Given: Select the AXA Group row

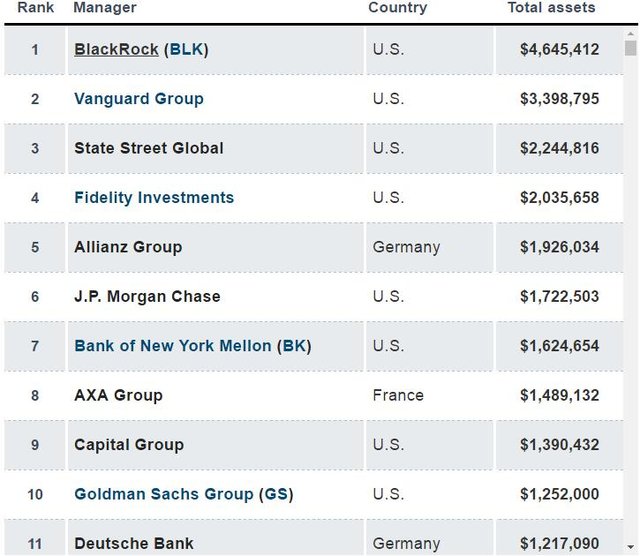Looking at the screenshot, I should [118, 395].
